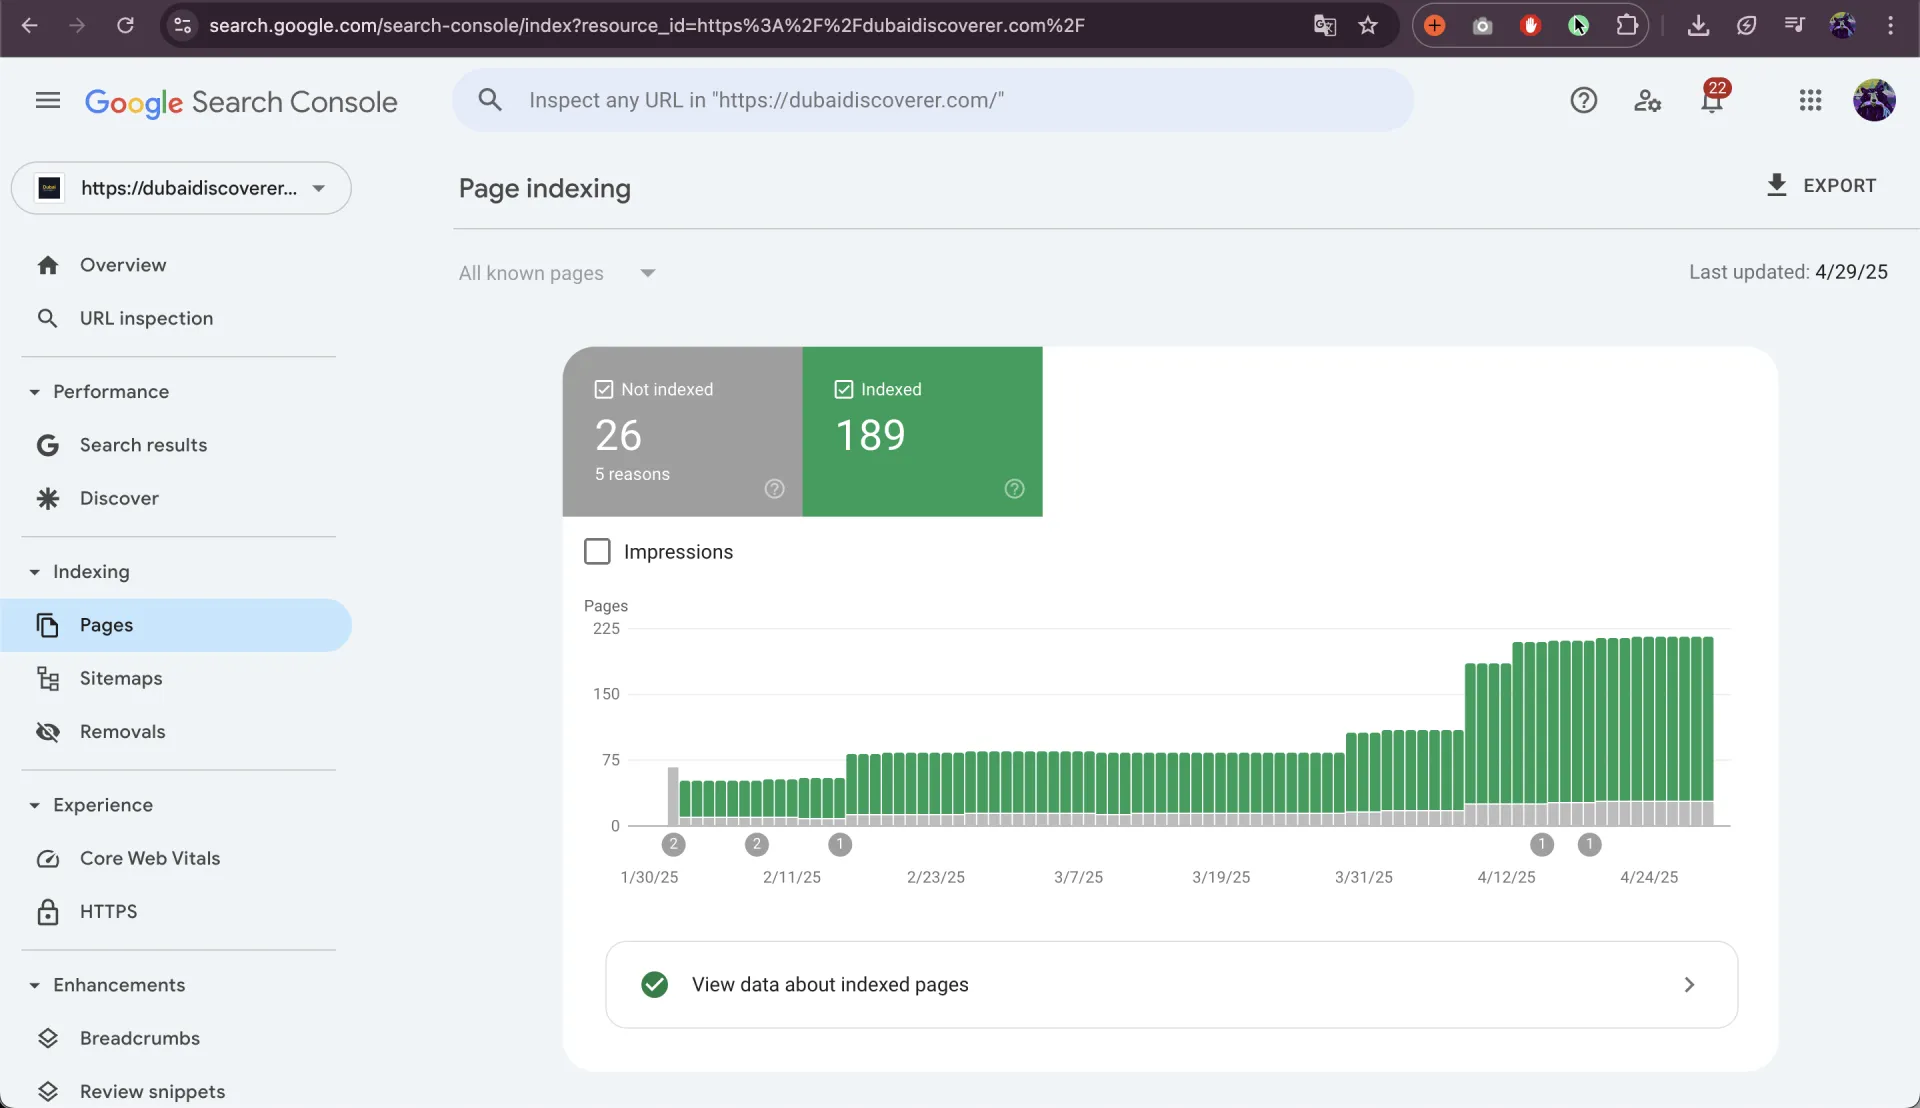The image size is (1920, 1108).
Task: Open the main hamburger menu
Action: (x=48, y=100)
